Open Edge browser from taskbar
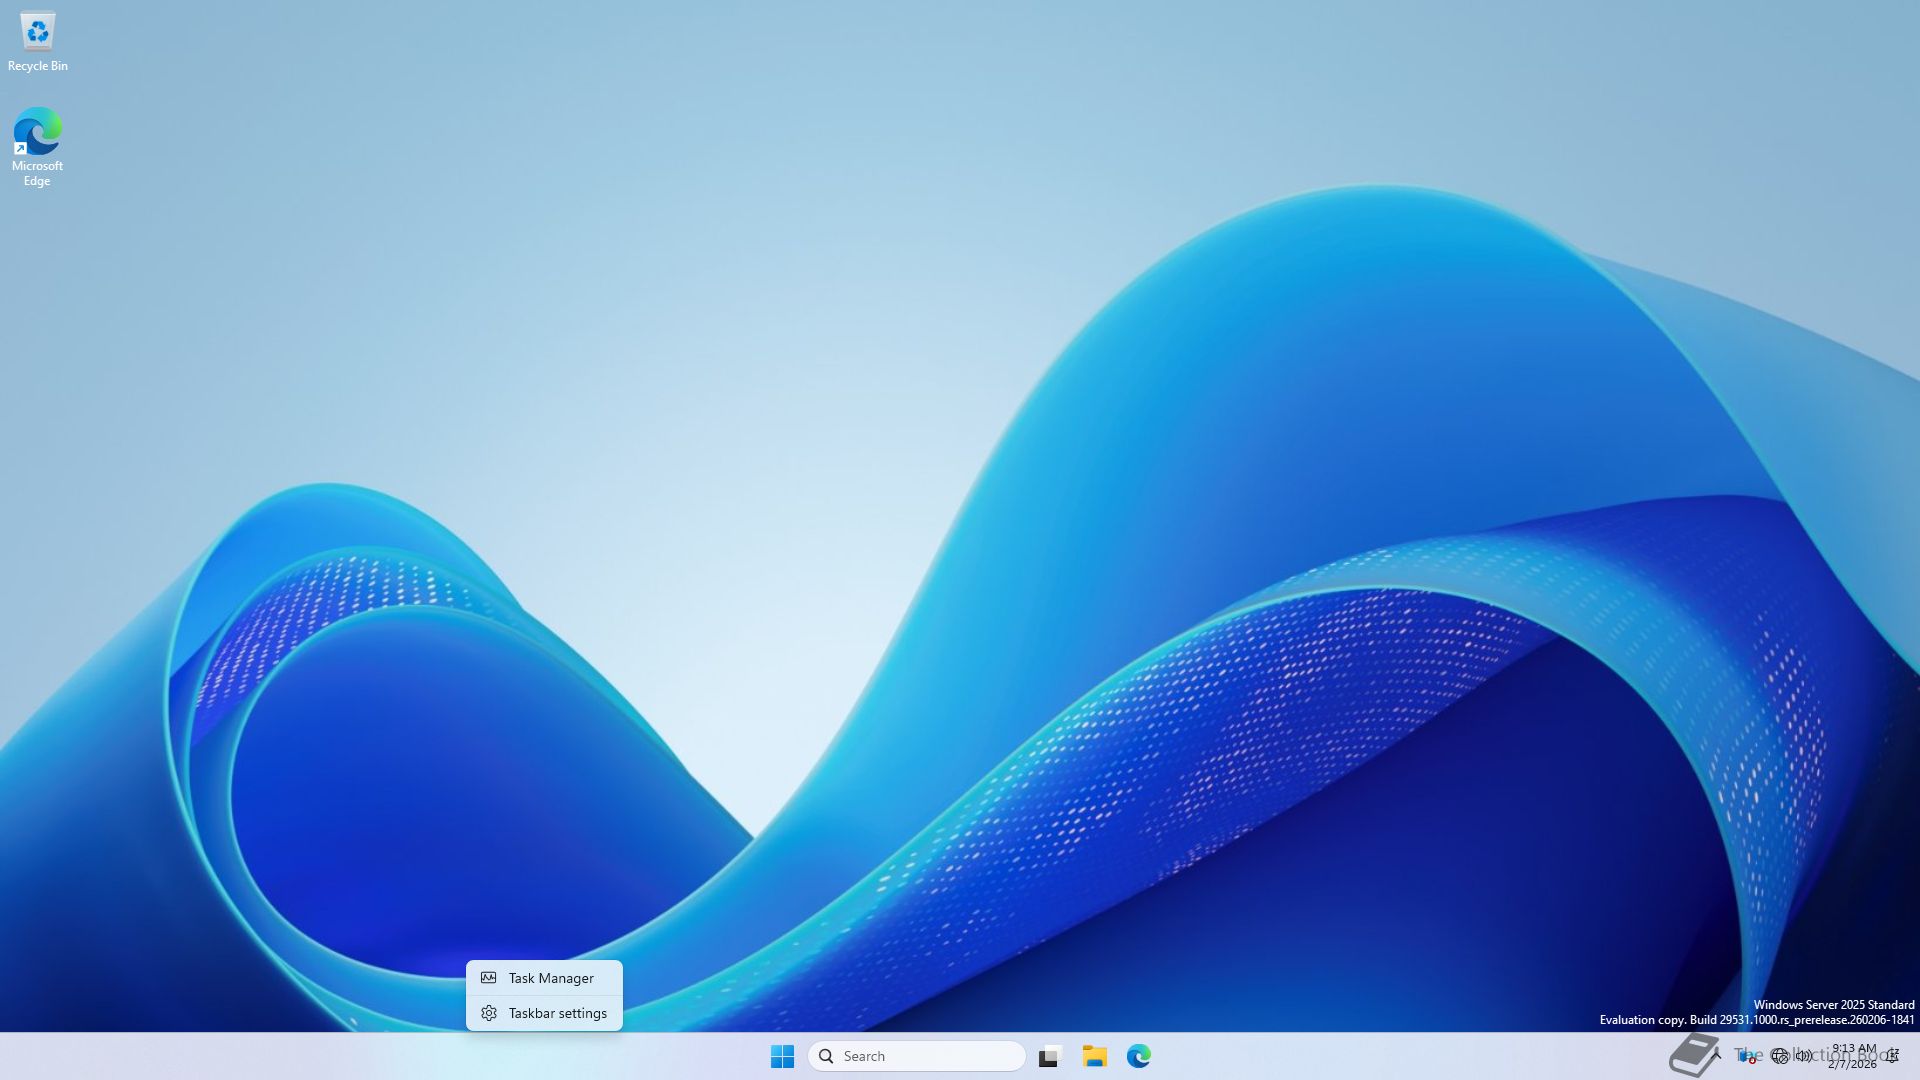This screenshot has height=1080, width=1920. click(x=1139, y=1056)
